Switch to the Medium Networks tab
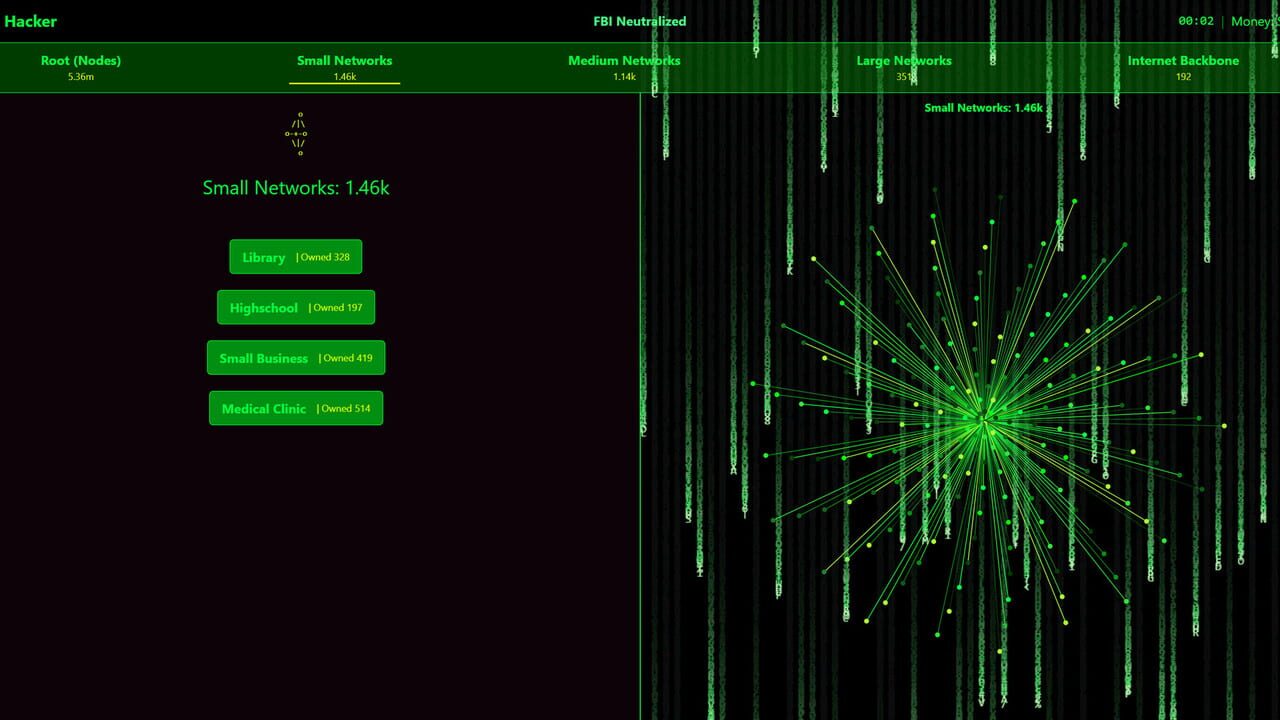This screenshot has height=720, width=1280. point(624,67)
